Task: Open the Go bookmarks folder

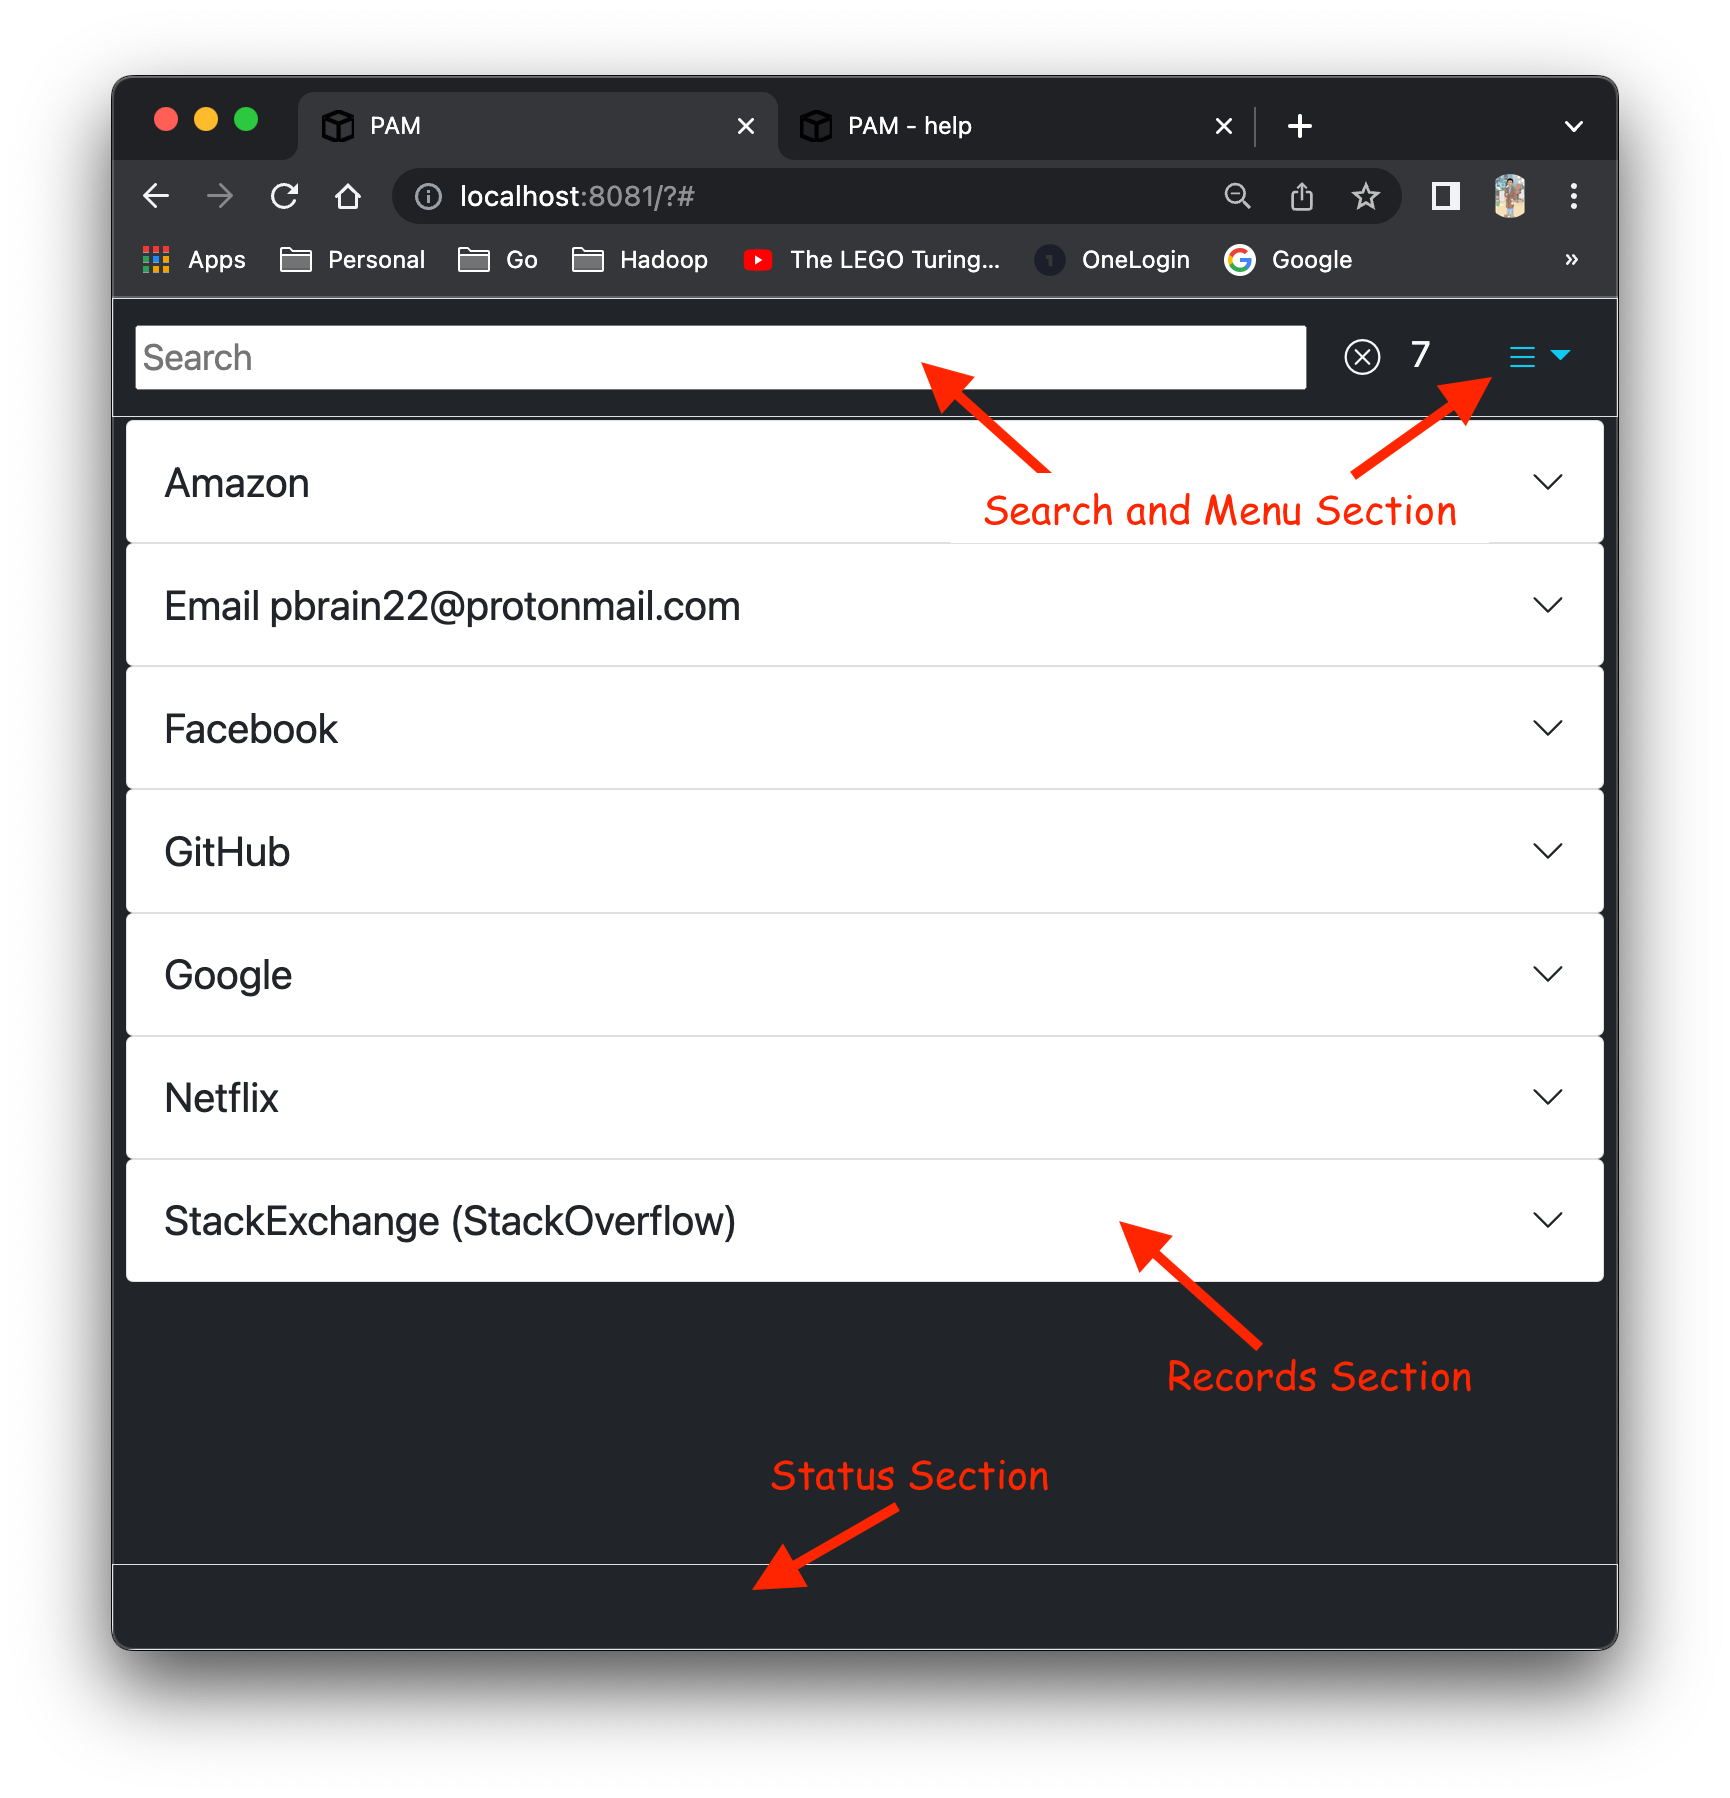Action: click(498, 260)
